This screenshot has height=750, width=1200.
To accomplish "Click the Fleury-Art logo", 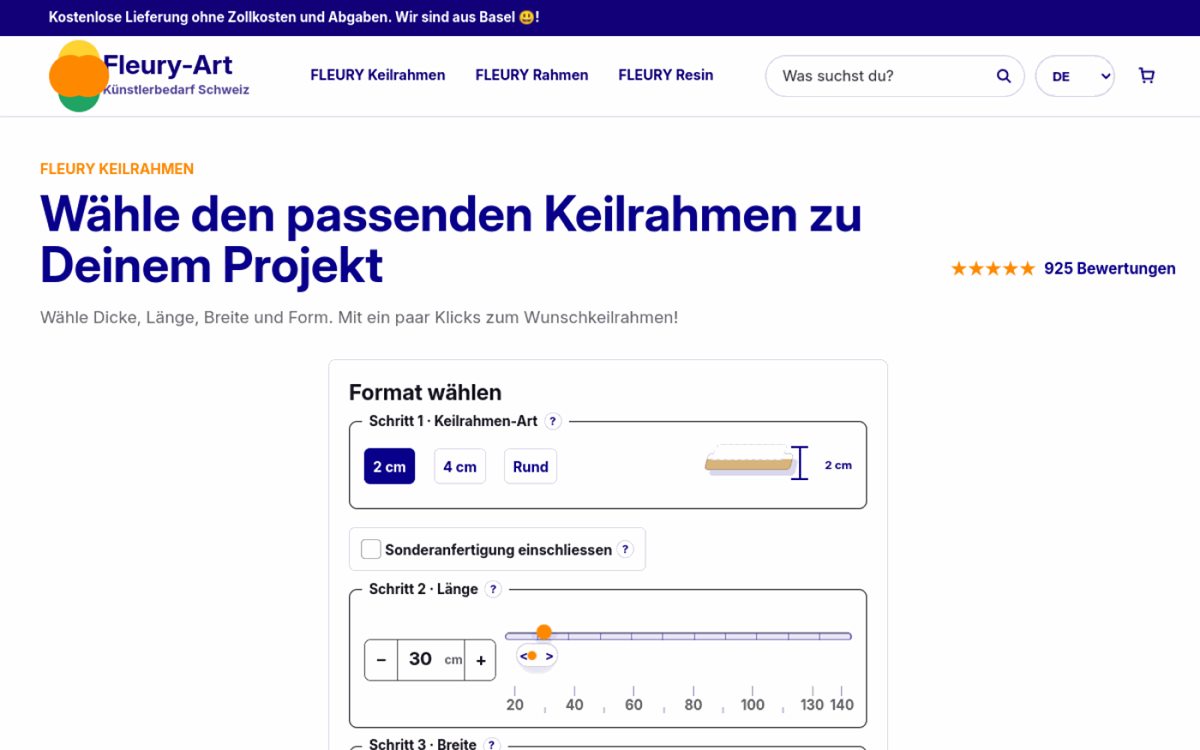I will tap(149, 76).
